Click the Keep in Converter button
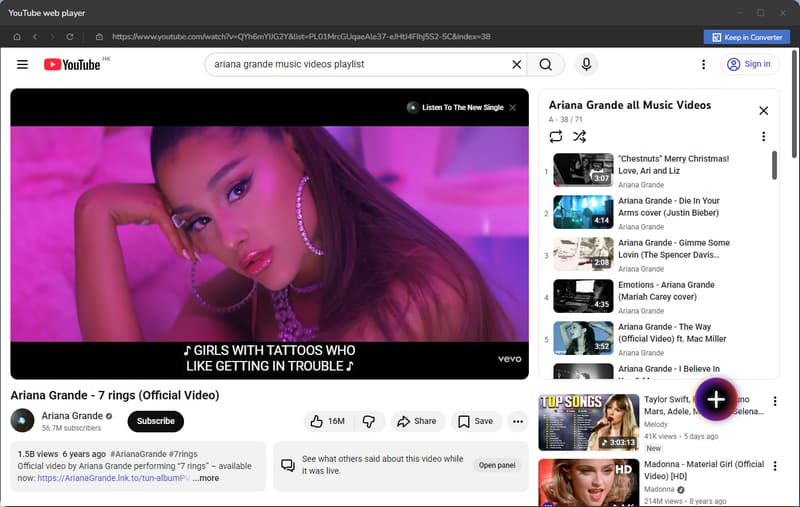 point(747,37)
